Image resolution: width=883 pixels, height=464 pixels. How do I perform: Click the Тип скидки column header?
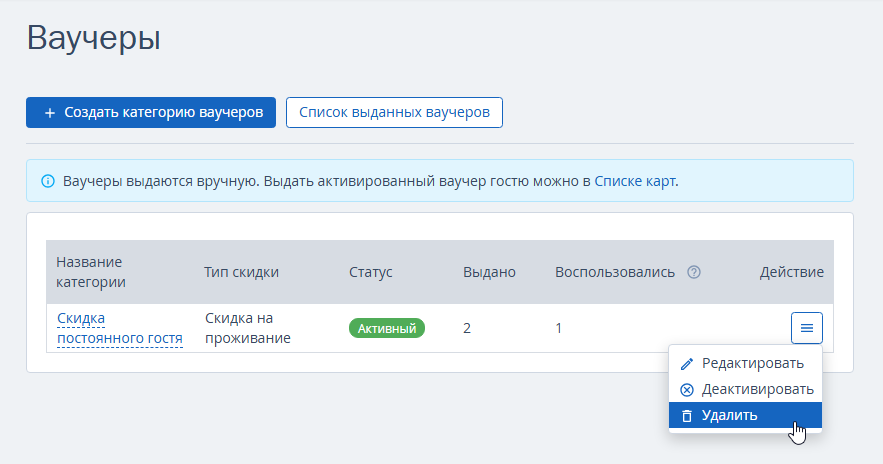coord(241,272)
